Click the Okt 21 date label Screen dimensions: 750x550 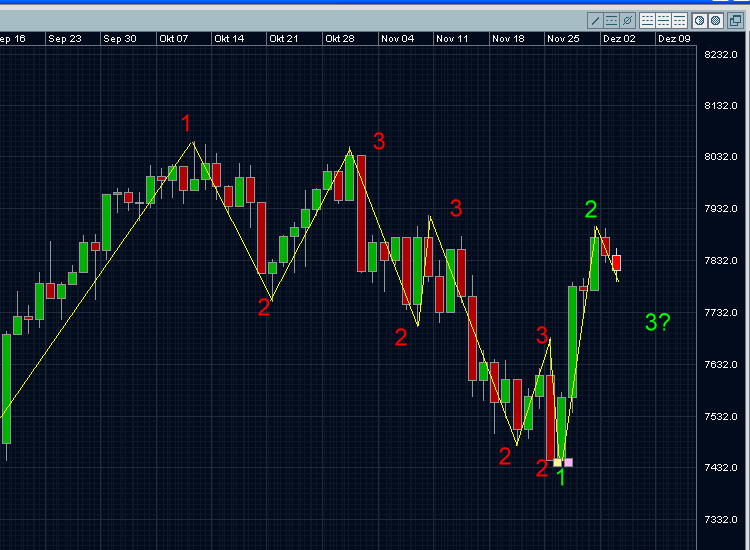click(284, 39)
